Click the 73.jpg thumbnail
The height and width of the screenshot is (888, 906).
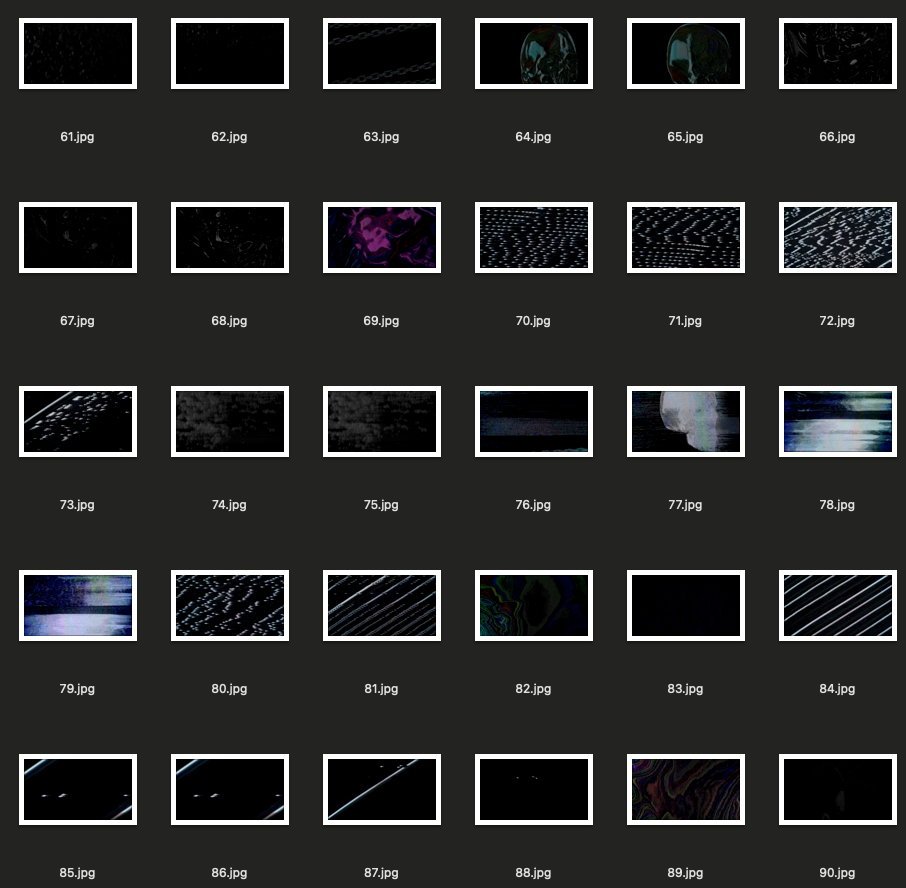(x=78, y=422)
